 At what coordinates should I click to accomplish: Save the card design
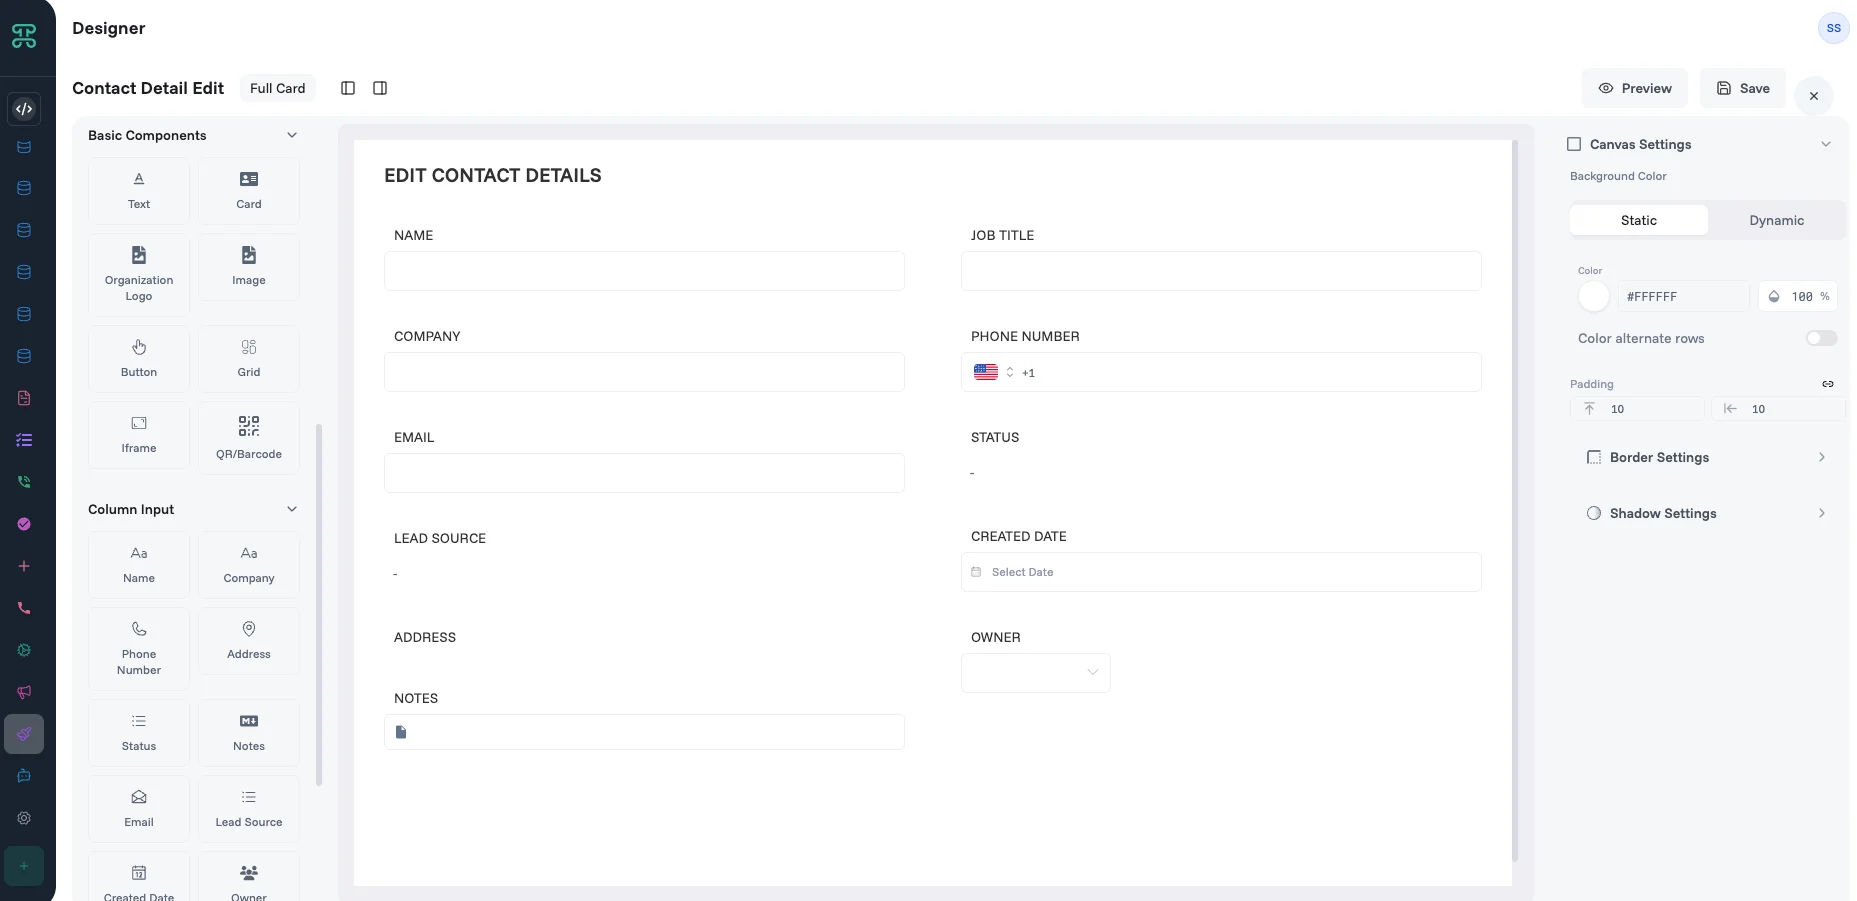(1742, 88)
